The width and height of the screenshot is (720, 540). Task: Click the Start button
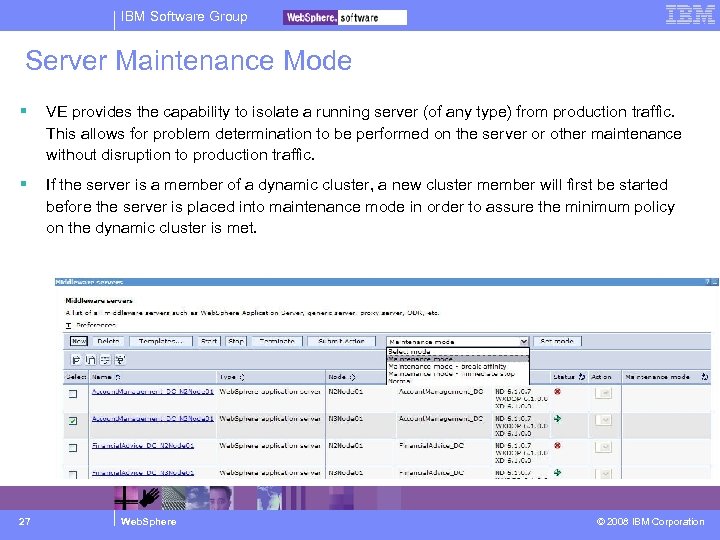click(x=209, y=341)
